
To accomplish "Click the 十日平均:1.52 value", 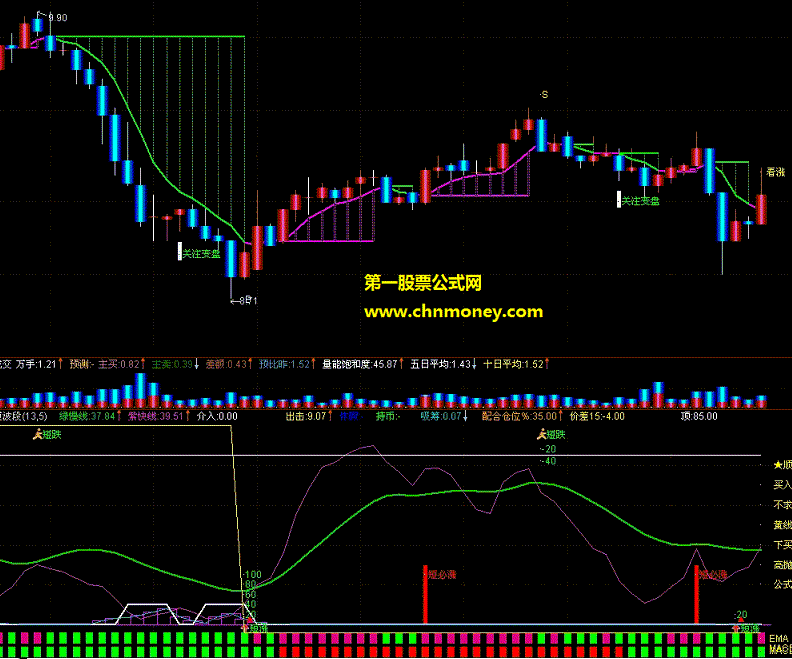I will click(x=513, y=364).
